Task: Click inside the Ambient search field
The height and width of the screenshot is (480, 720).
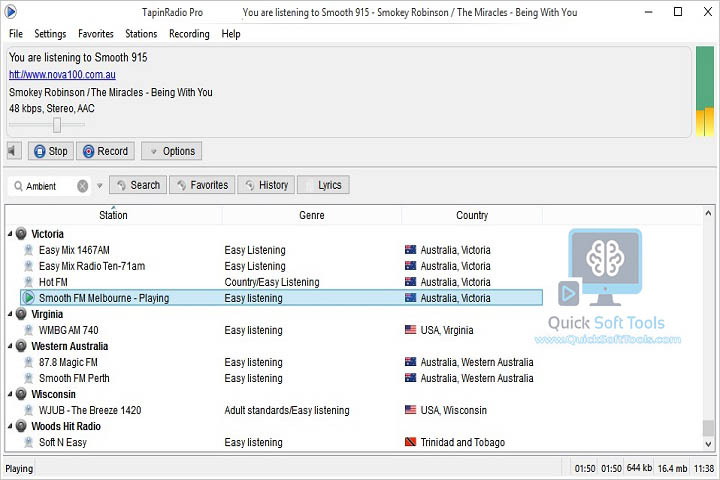Action: click(48, 186)
